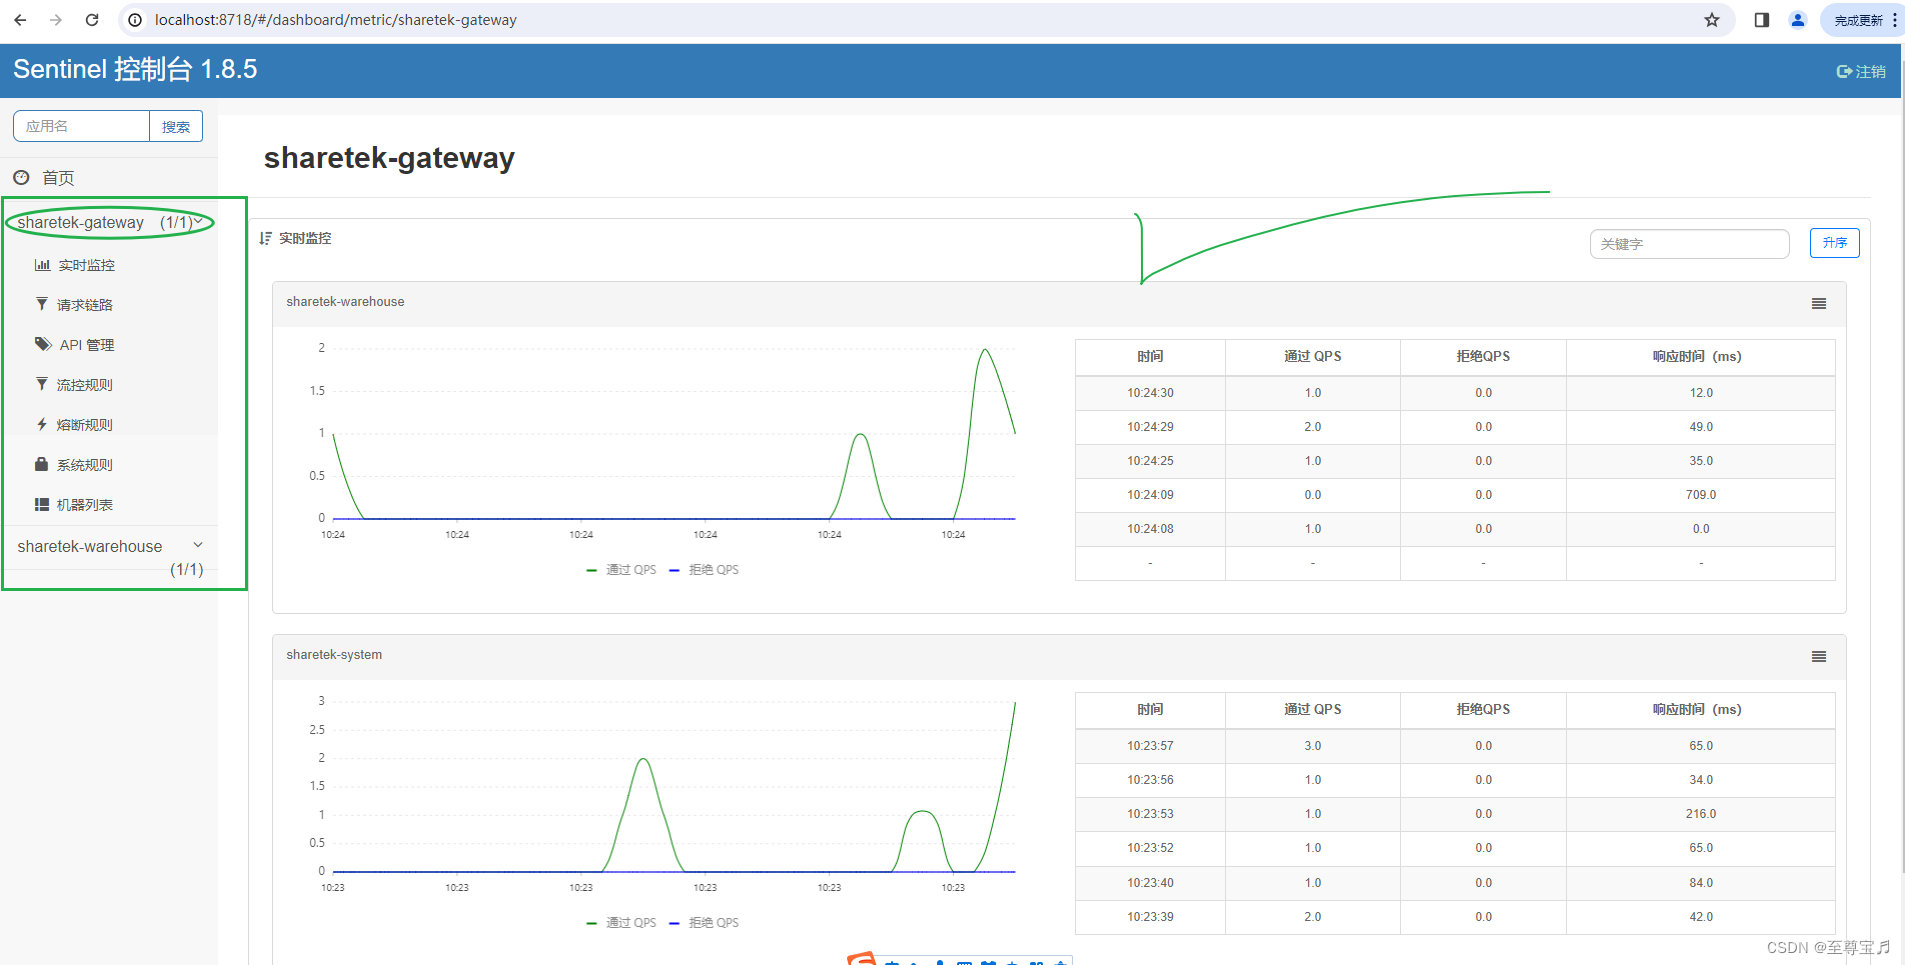The width and height of the screenshot is (1905, 965).
Task: Click the 升序 ascending sort button
Action: pyautogui.click(x=1834, y=242)
